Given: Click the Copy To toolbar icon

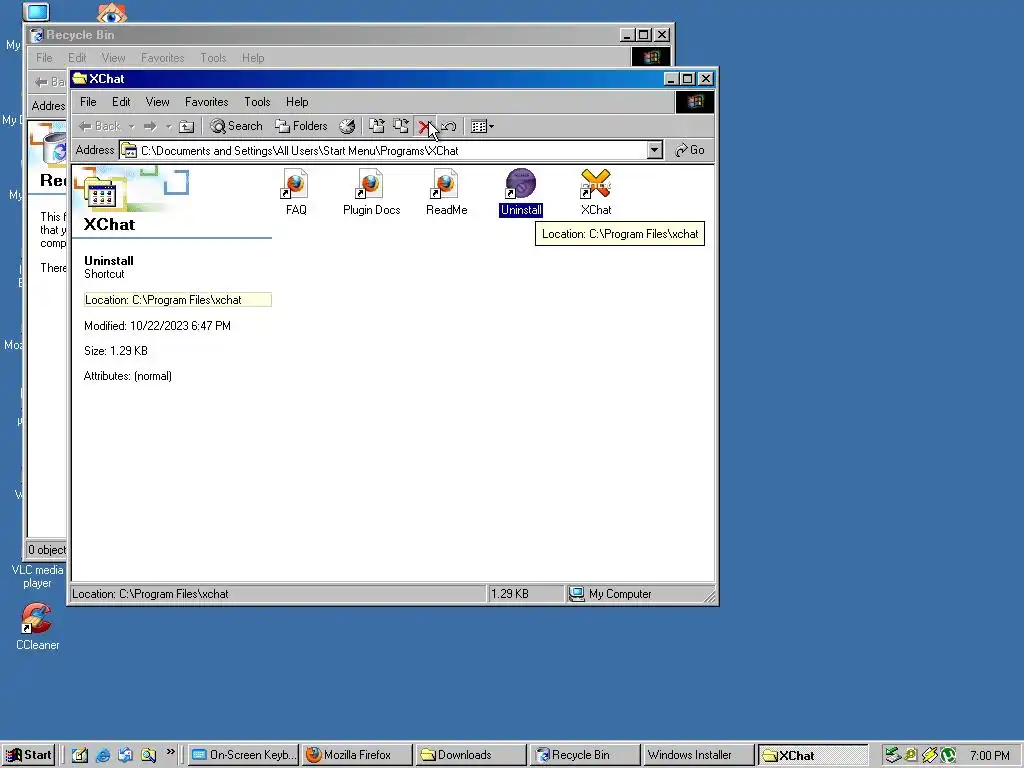Looking at the screenshot, I should coord(400,126).
